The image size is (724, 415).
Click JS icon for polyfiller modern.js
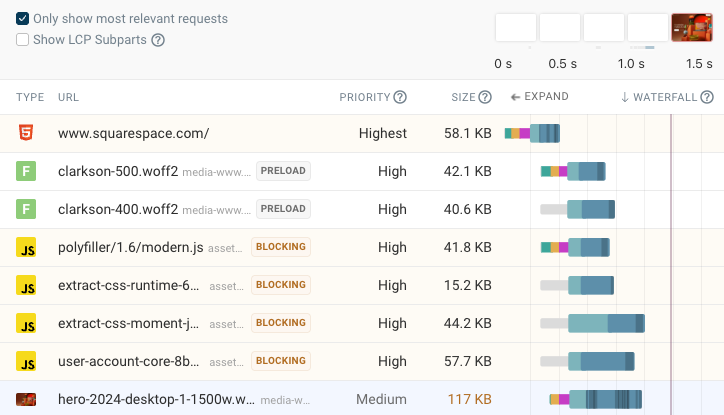(x=26, y=247)
